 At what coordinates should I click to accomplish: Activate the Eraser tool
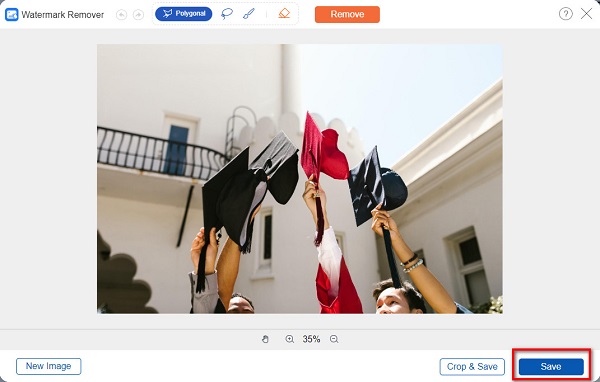click(284, 14)
